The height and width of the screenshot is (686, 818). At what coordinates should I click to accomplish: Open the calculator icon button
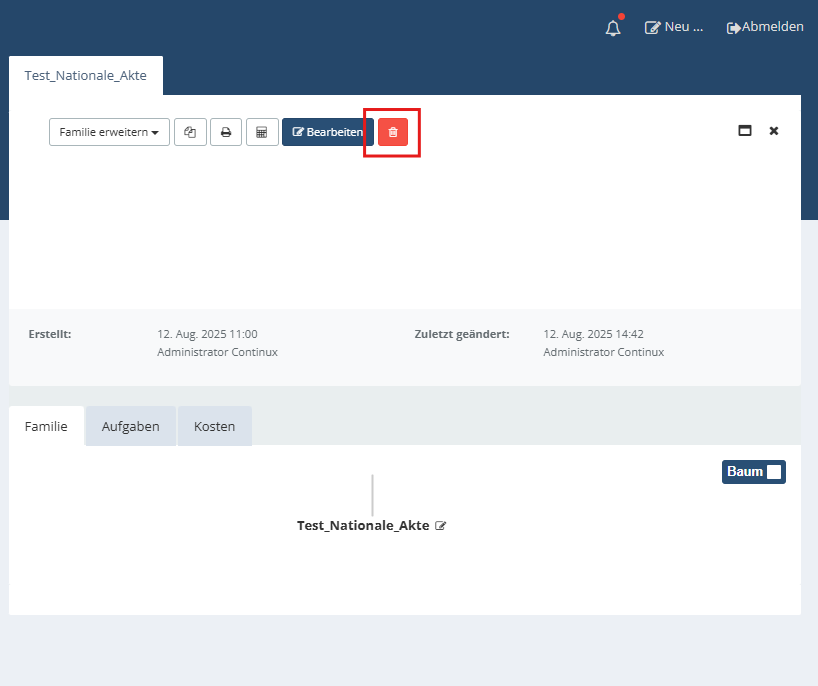(x=262, y=132)
